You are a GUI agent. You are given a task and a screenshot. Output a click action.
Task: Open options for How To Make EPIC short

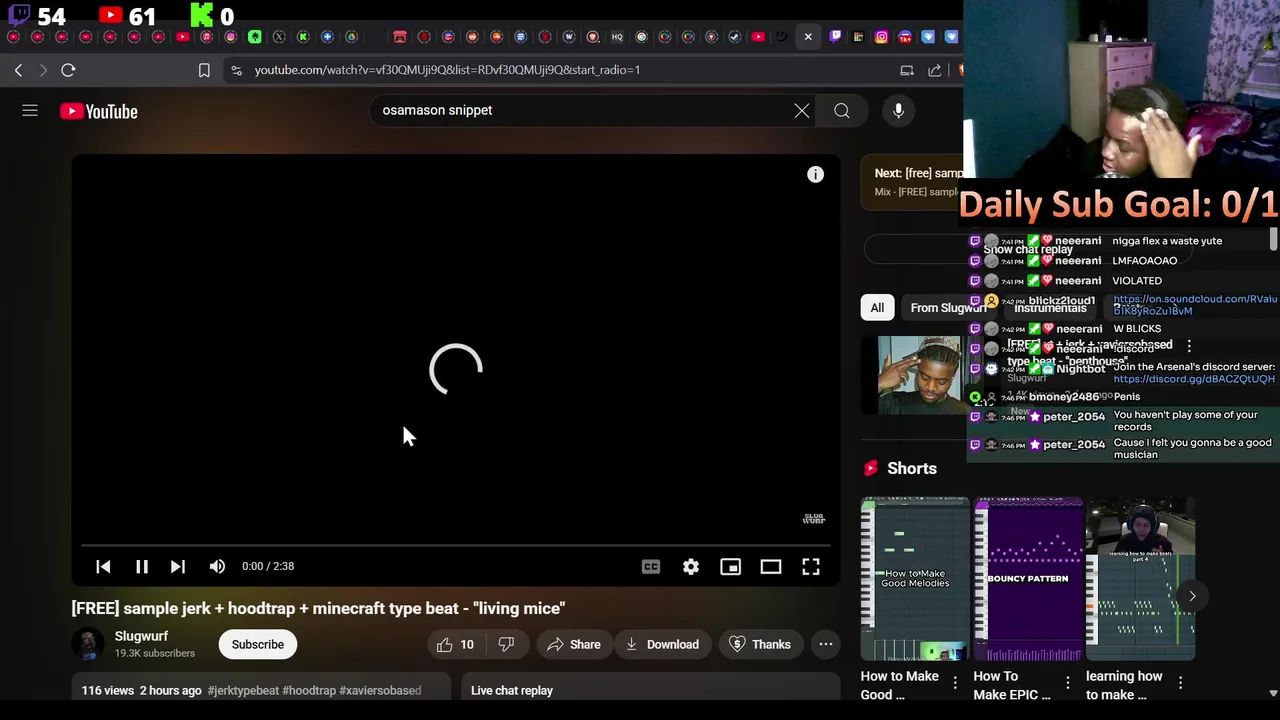pos(1068,683)
